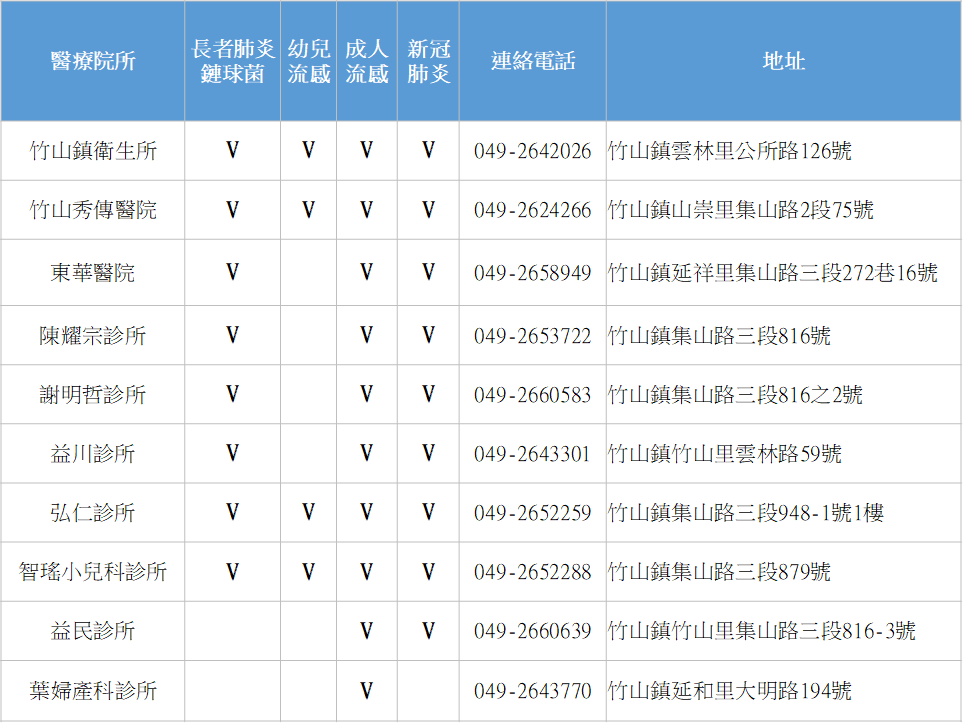Click phone number 049-2643301

[532, 454]
